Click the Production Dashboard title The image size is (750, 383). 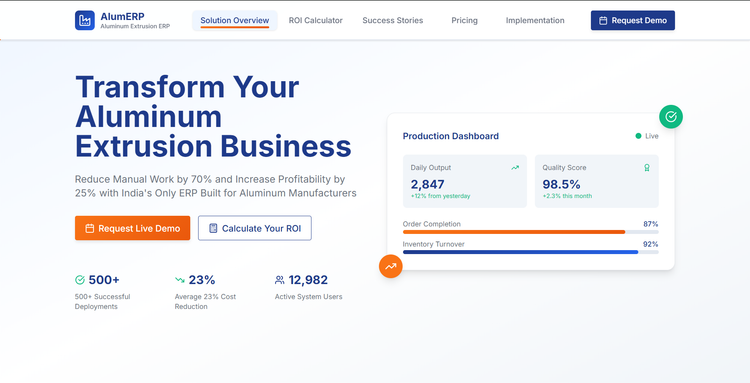pyautogui.click(x=451, y=136)
